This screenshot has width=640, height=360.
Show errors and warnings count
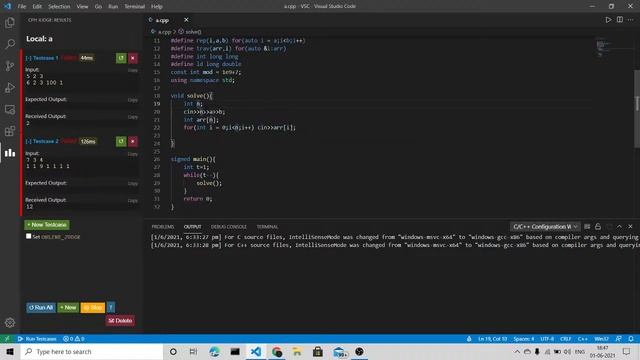pyautogui.click(x=73, y=339)
